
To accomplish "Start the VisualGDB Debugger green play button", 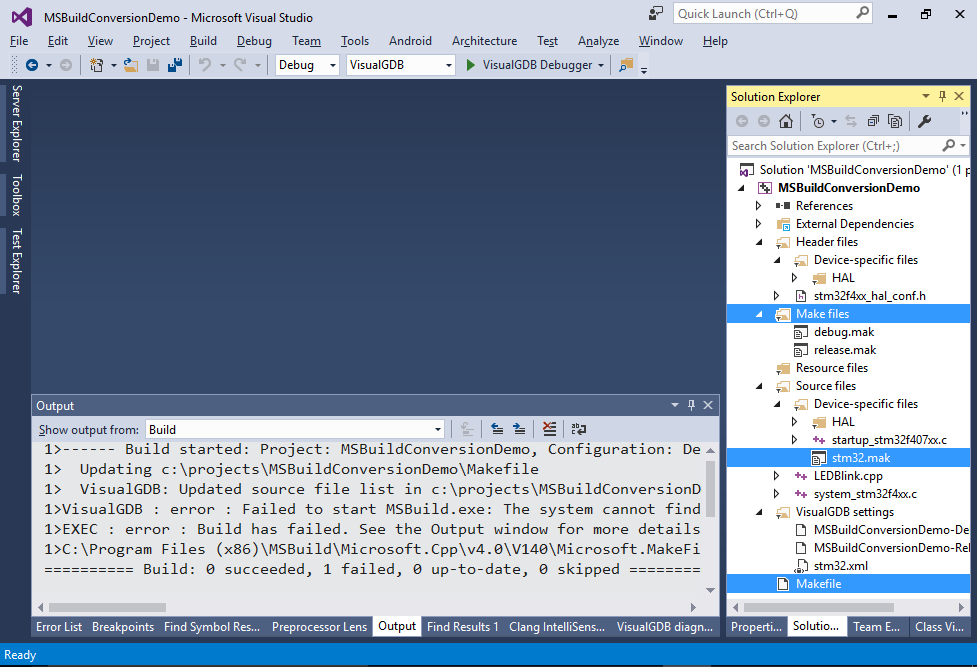I will tap(470, 65).
